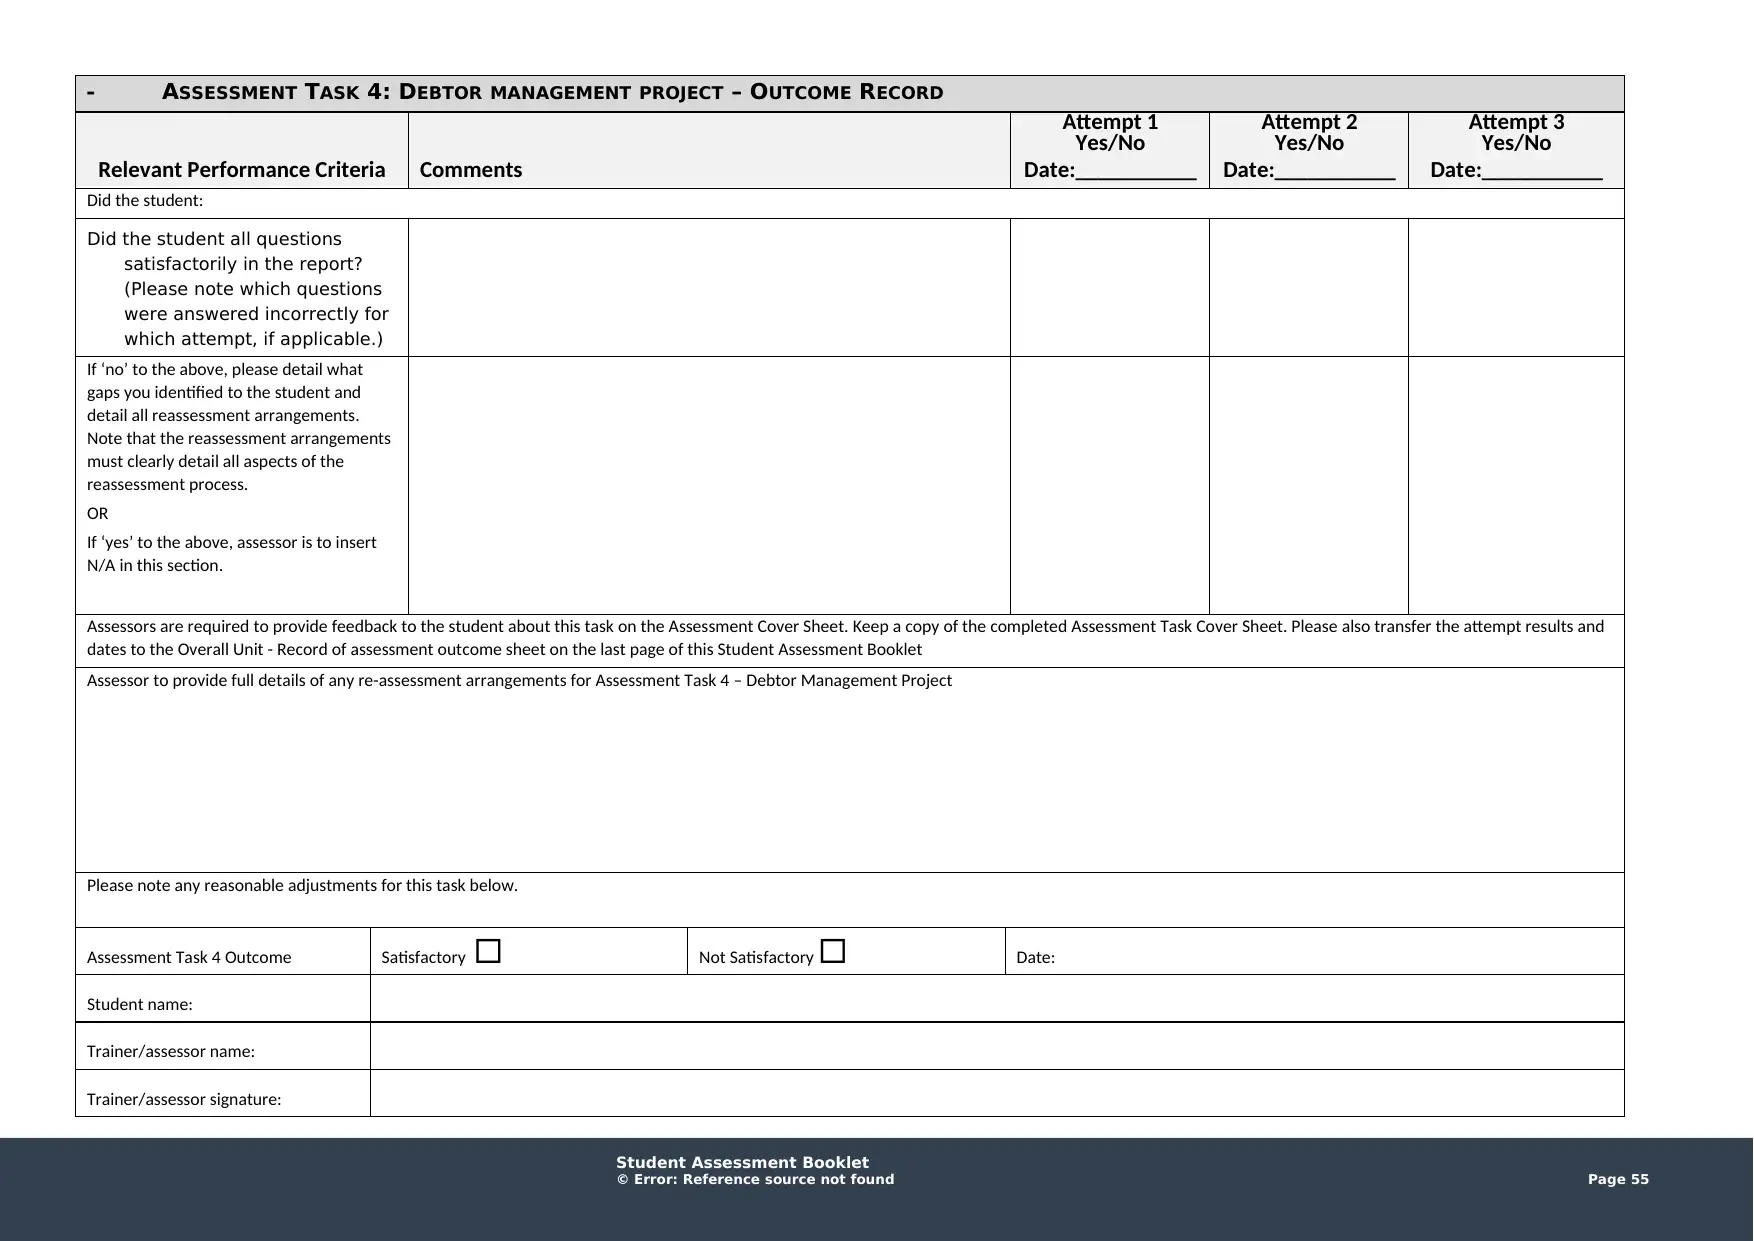Click the 'Student name:' label
Image resolution: width=1754 pixels, height=1241 pixels.
click(140, 1005)
